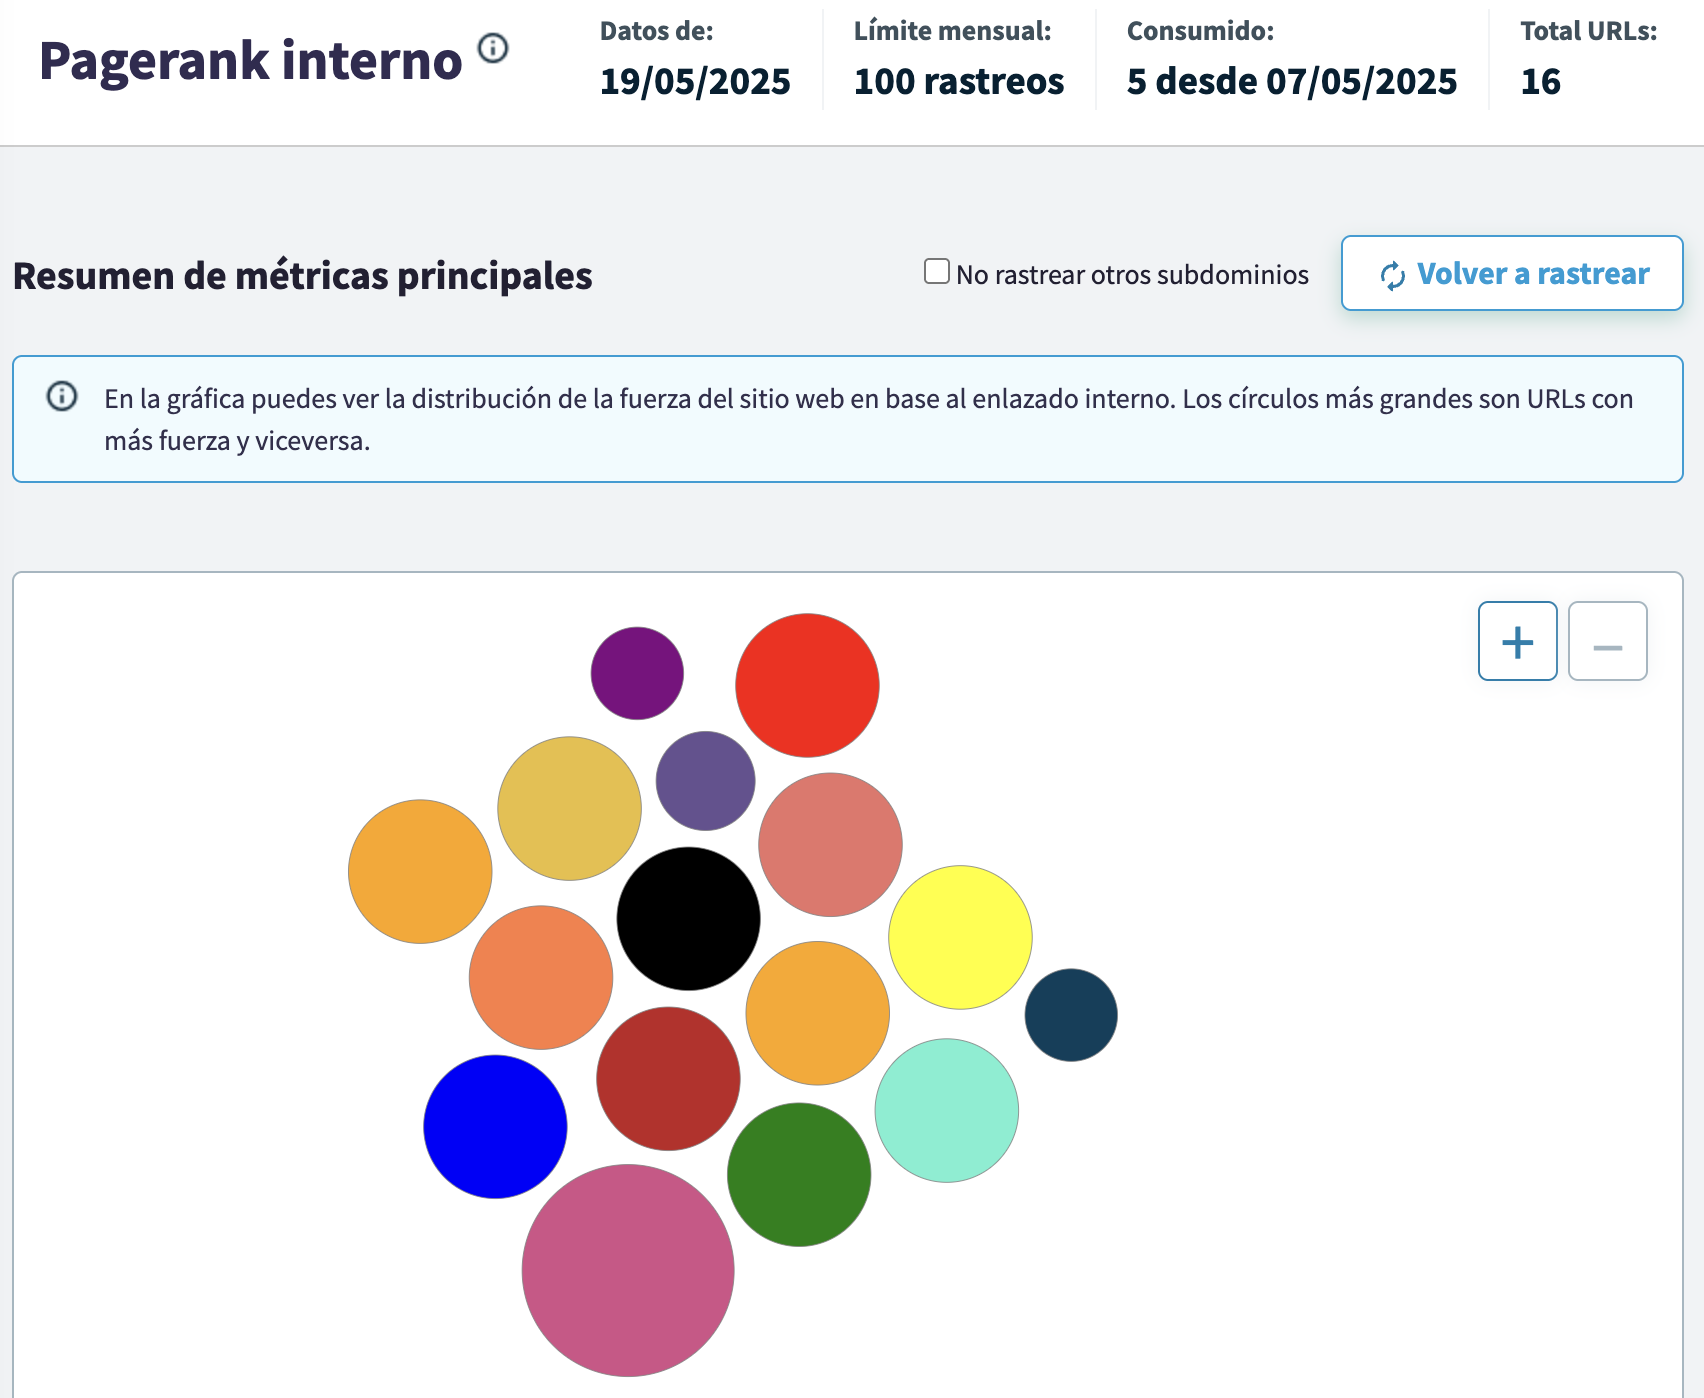Click the Total URLs value 16
The height and width of the screenshot is (1398, 1704).
1540,81
